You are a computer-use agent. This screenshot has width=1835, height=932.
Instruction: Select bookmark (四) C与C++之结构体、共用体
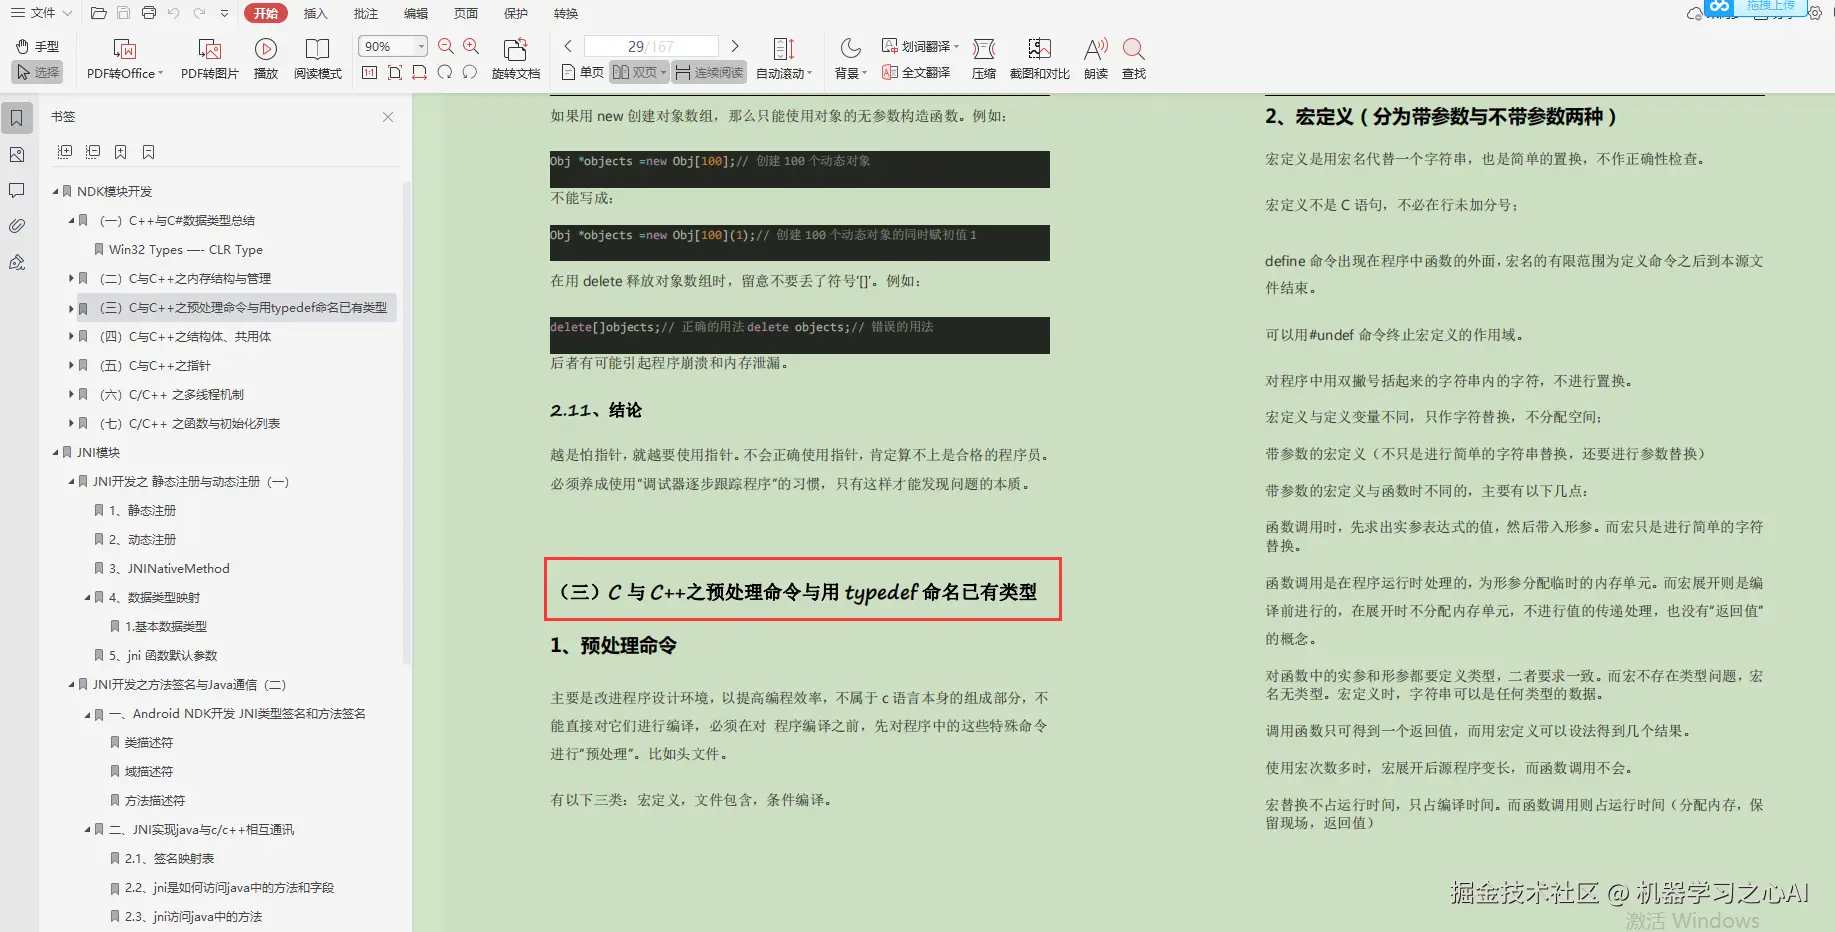point(185,336)
